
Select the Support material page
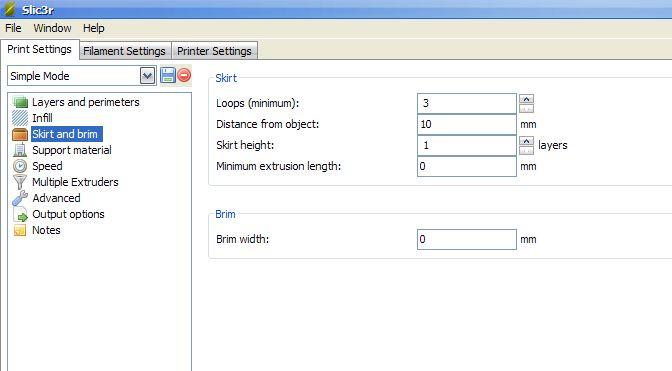(72, 150)
